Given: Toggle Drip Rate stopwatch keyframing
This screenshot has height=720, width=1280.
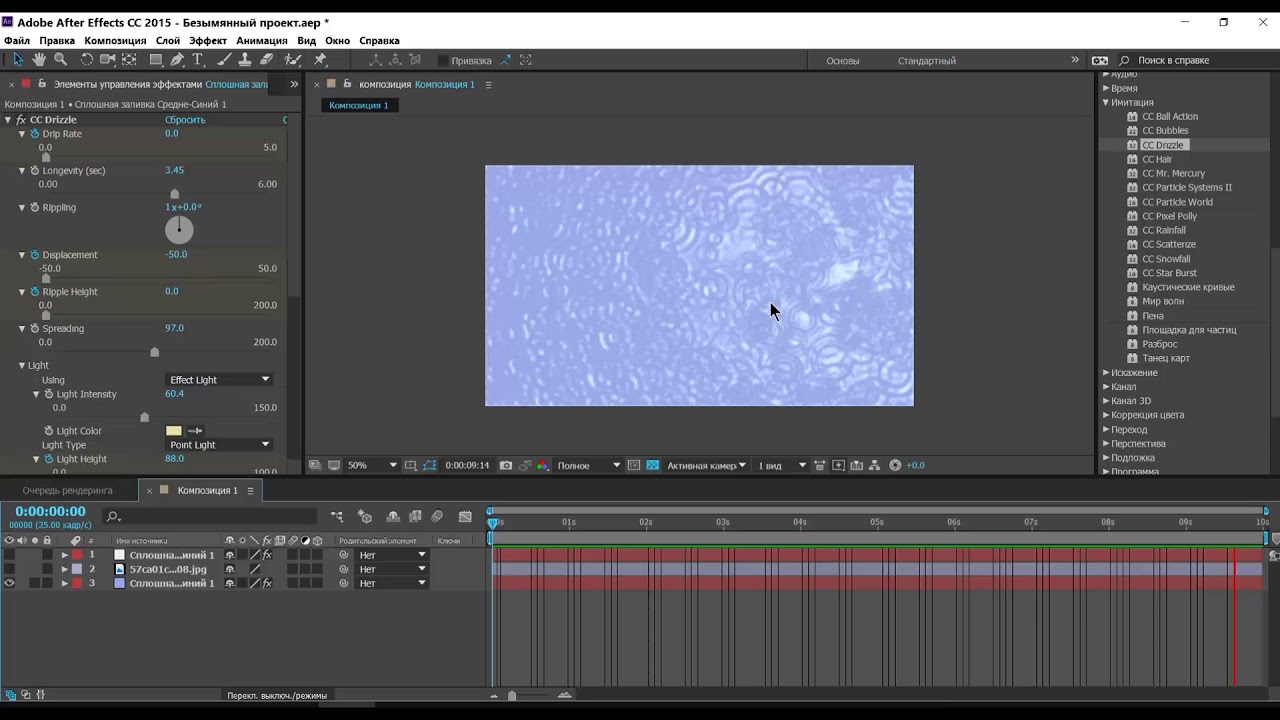Looking at the screenshot, I should pyautogui.click(x=35, y=134).
